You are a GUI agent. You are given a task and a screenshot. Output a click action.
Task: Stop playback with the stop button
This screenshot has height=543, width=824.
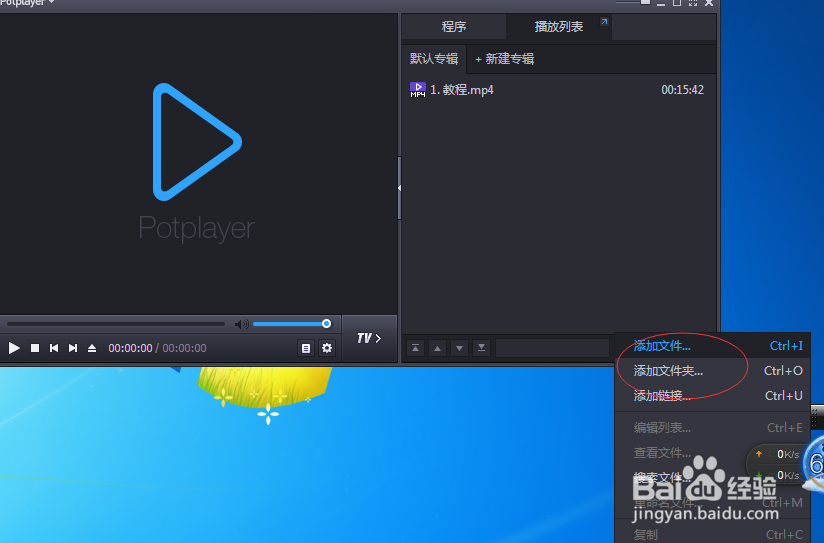(x=35, y=348)
